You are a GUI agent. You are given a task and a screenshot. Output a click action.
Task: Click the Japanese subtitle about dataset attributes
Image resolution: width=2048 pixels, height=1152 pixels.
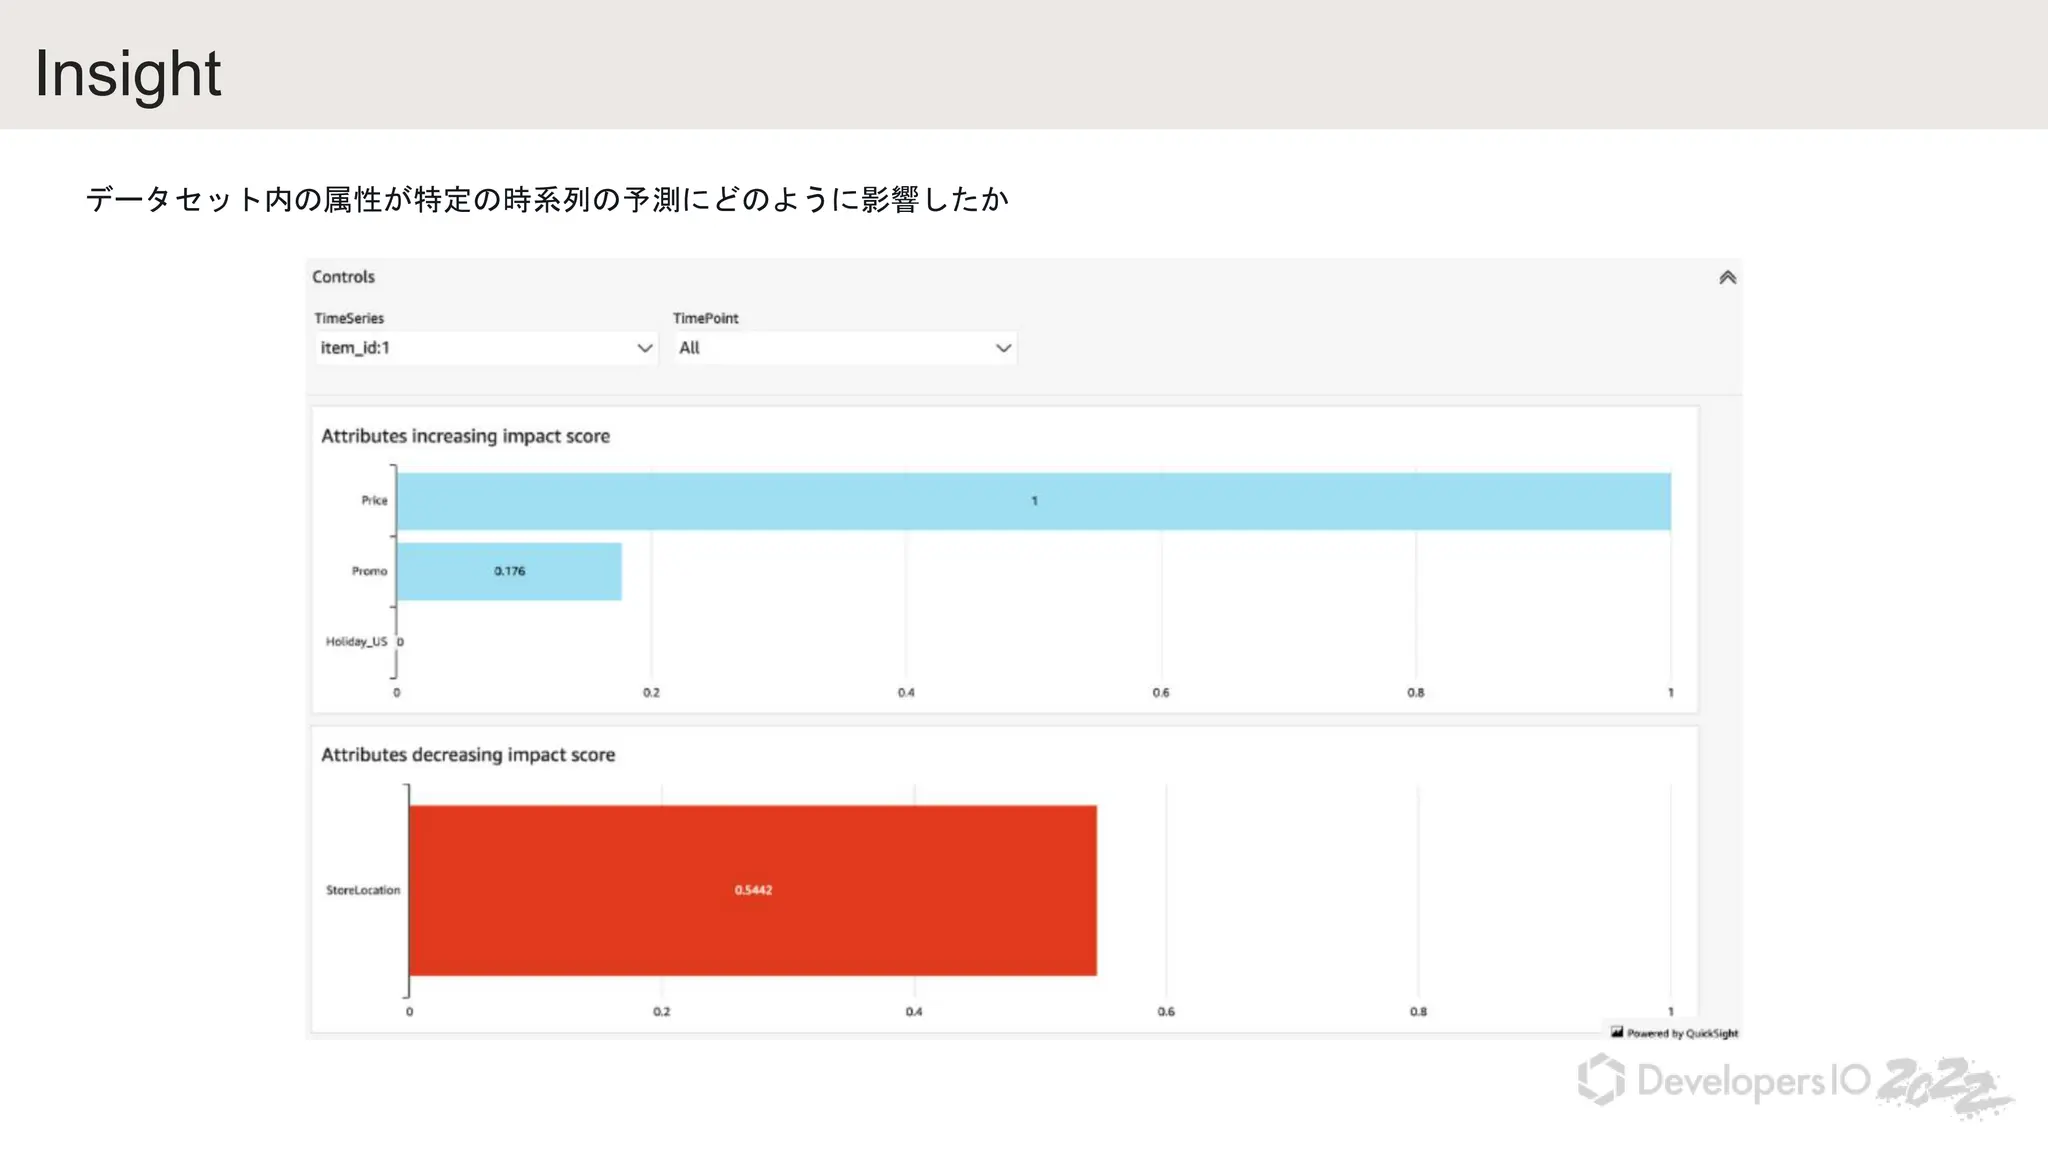(x=547, y=199)
